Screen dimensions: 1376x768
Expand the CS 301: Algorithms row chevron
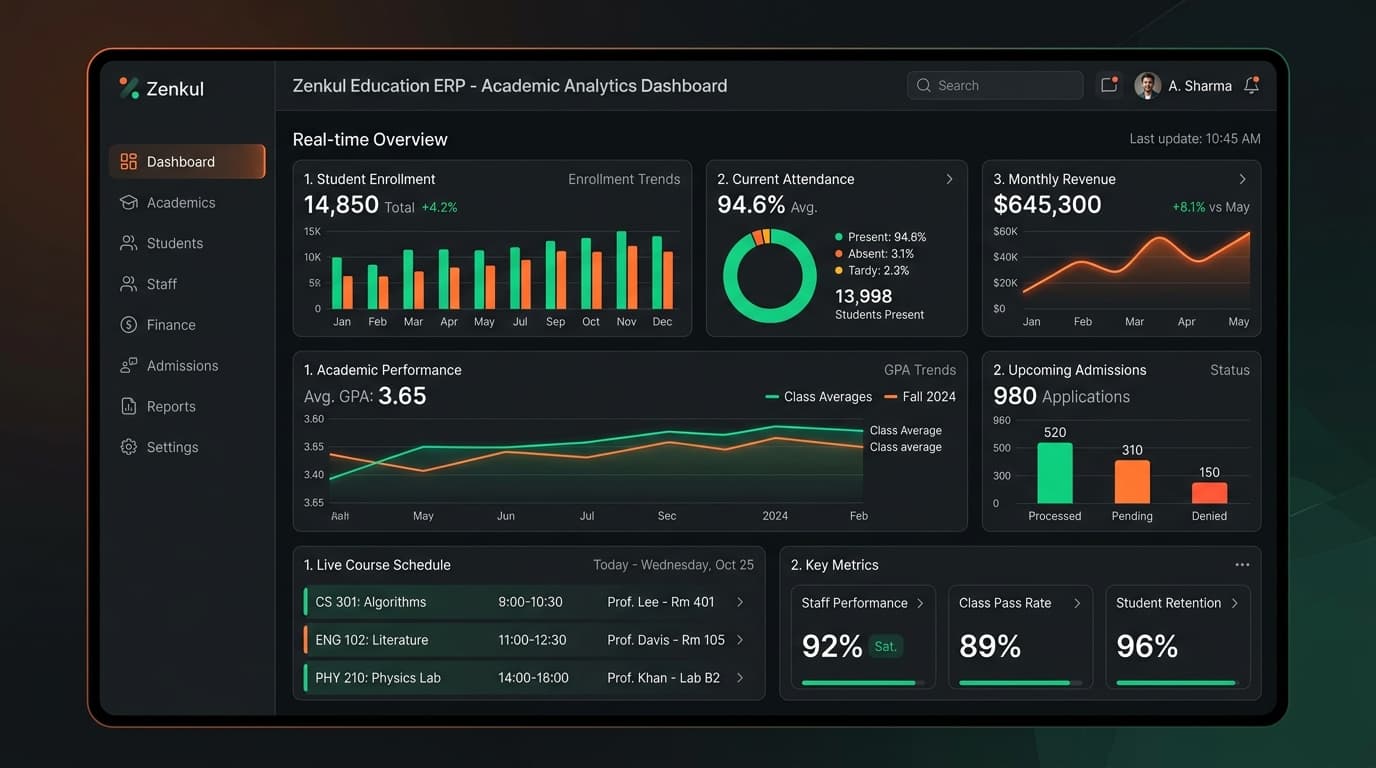(740, 602)
